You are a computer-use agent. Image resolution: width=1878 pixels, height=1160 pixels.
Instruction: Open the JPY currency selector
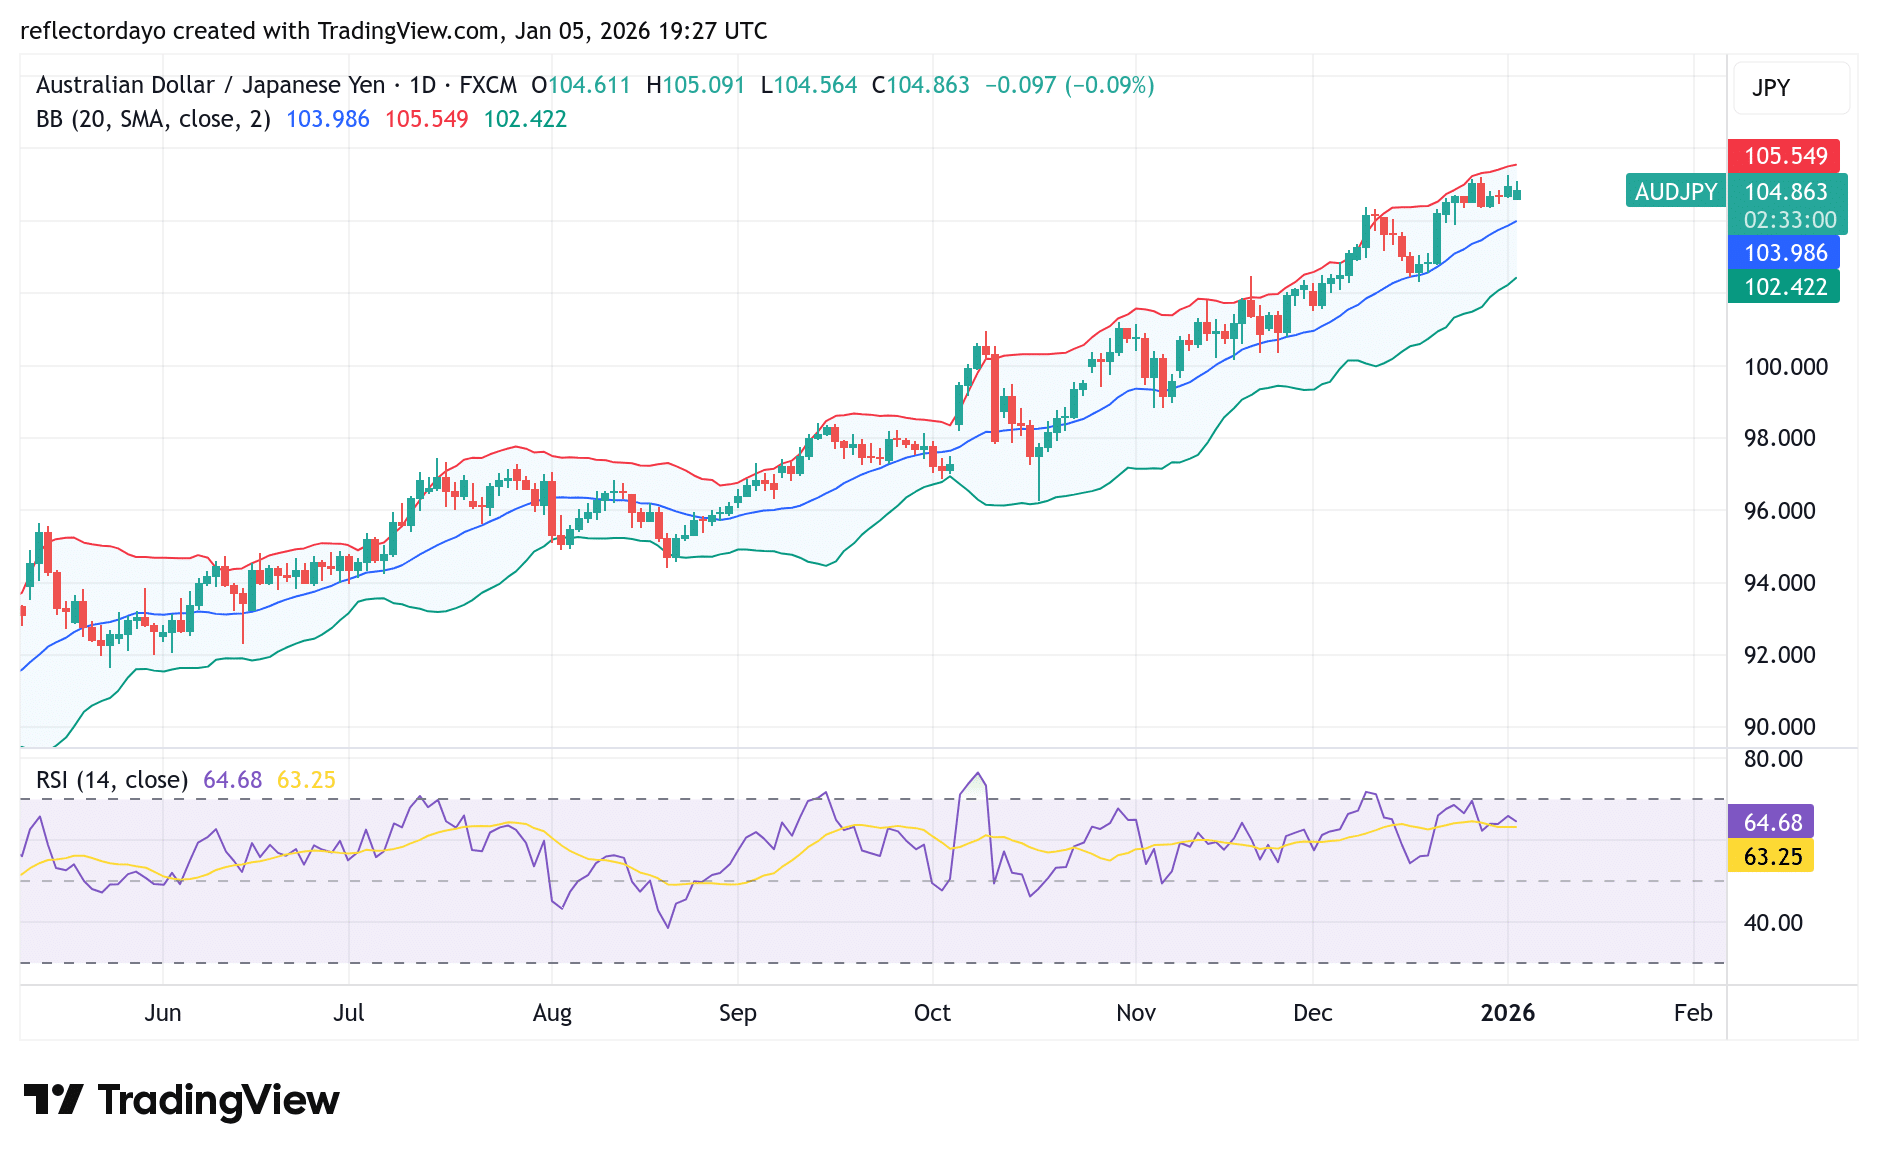pos(1790,88)
